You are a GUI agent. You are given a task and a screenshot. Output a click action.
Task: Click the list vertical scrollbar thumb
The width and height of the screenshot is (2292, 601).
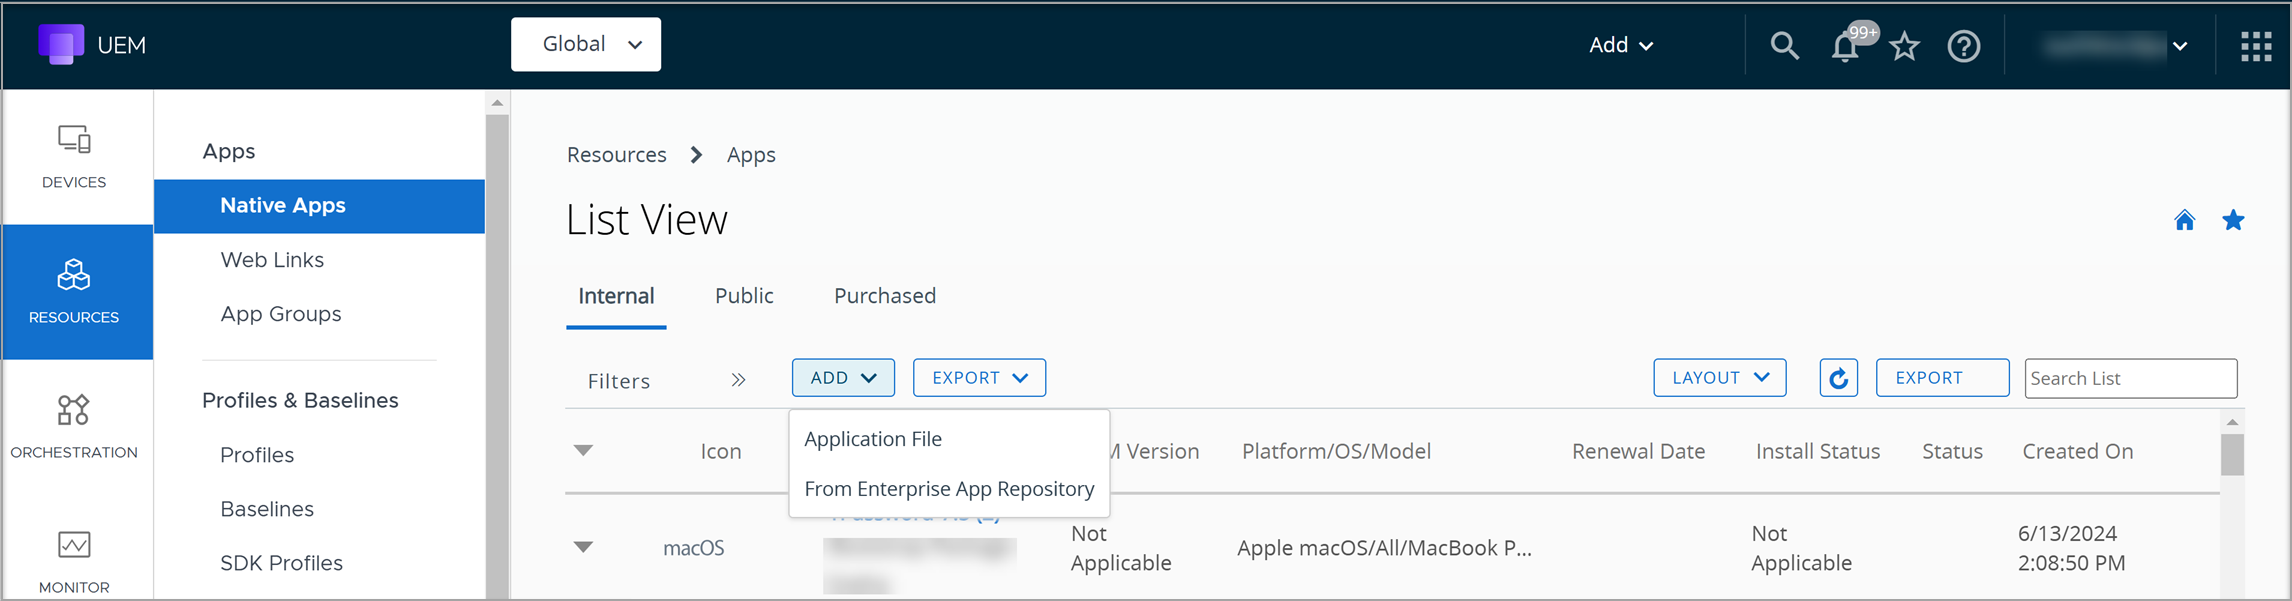click(2232, 456)
